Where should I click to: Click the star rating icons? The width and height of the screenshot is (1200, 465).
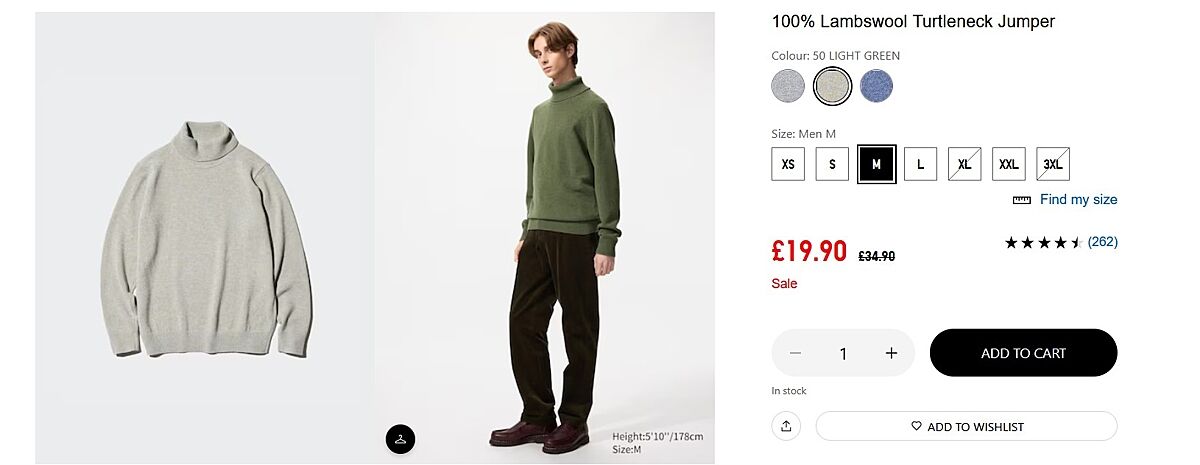pos(1043,242)
